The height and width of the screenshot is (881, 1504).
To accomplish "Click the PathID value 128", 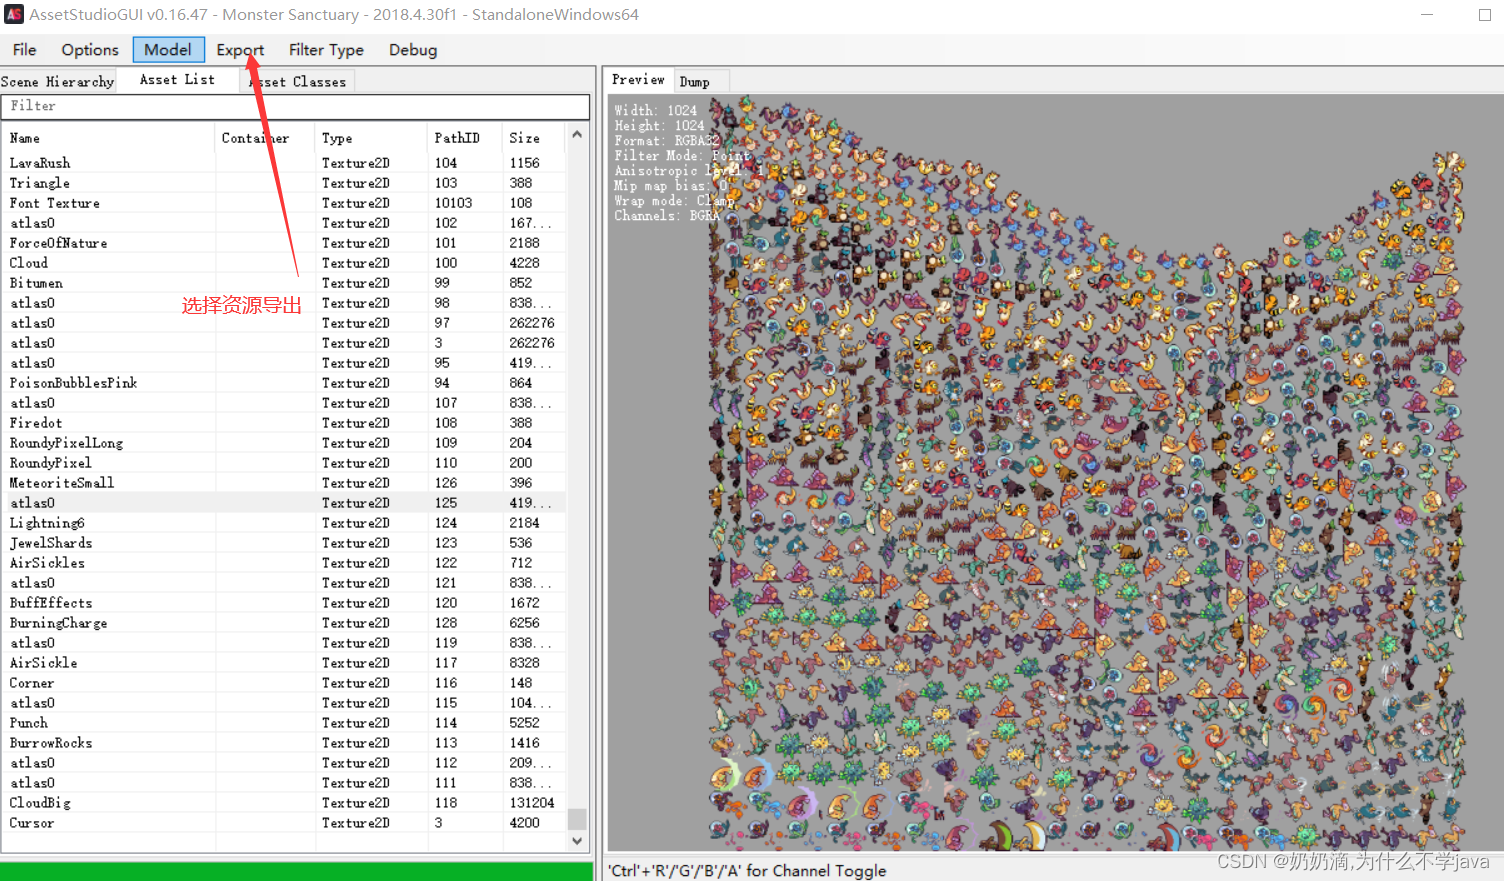I will [x=446, y=623].
